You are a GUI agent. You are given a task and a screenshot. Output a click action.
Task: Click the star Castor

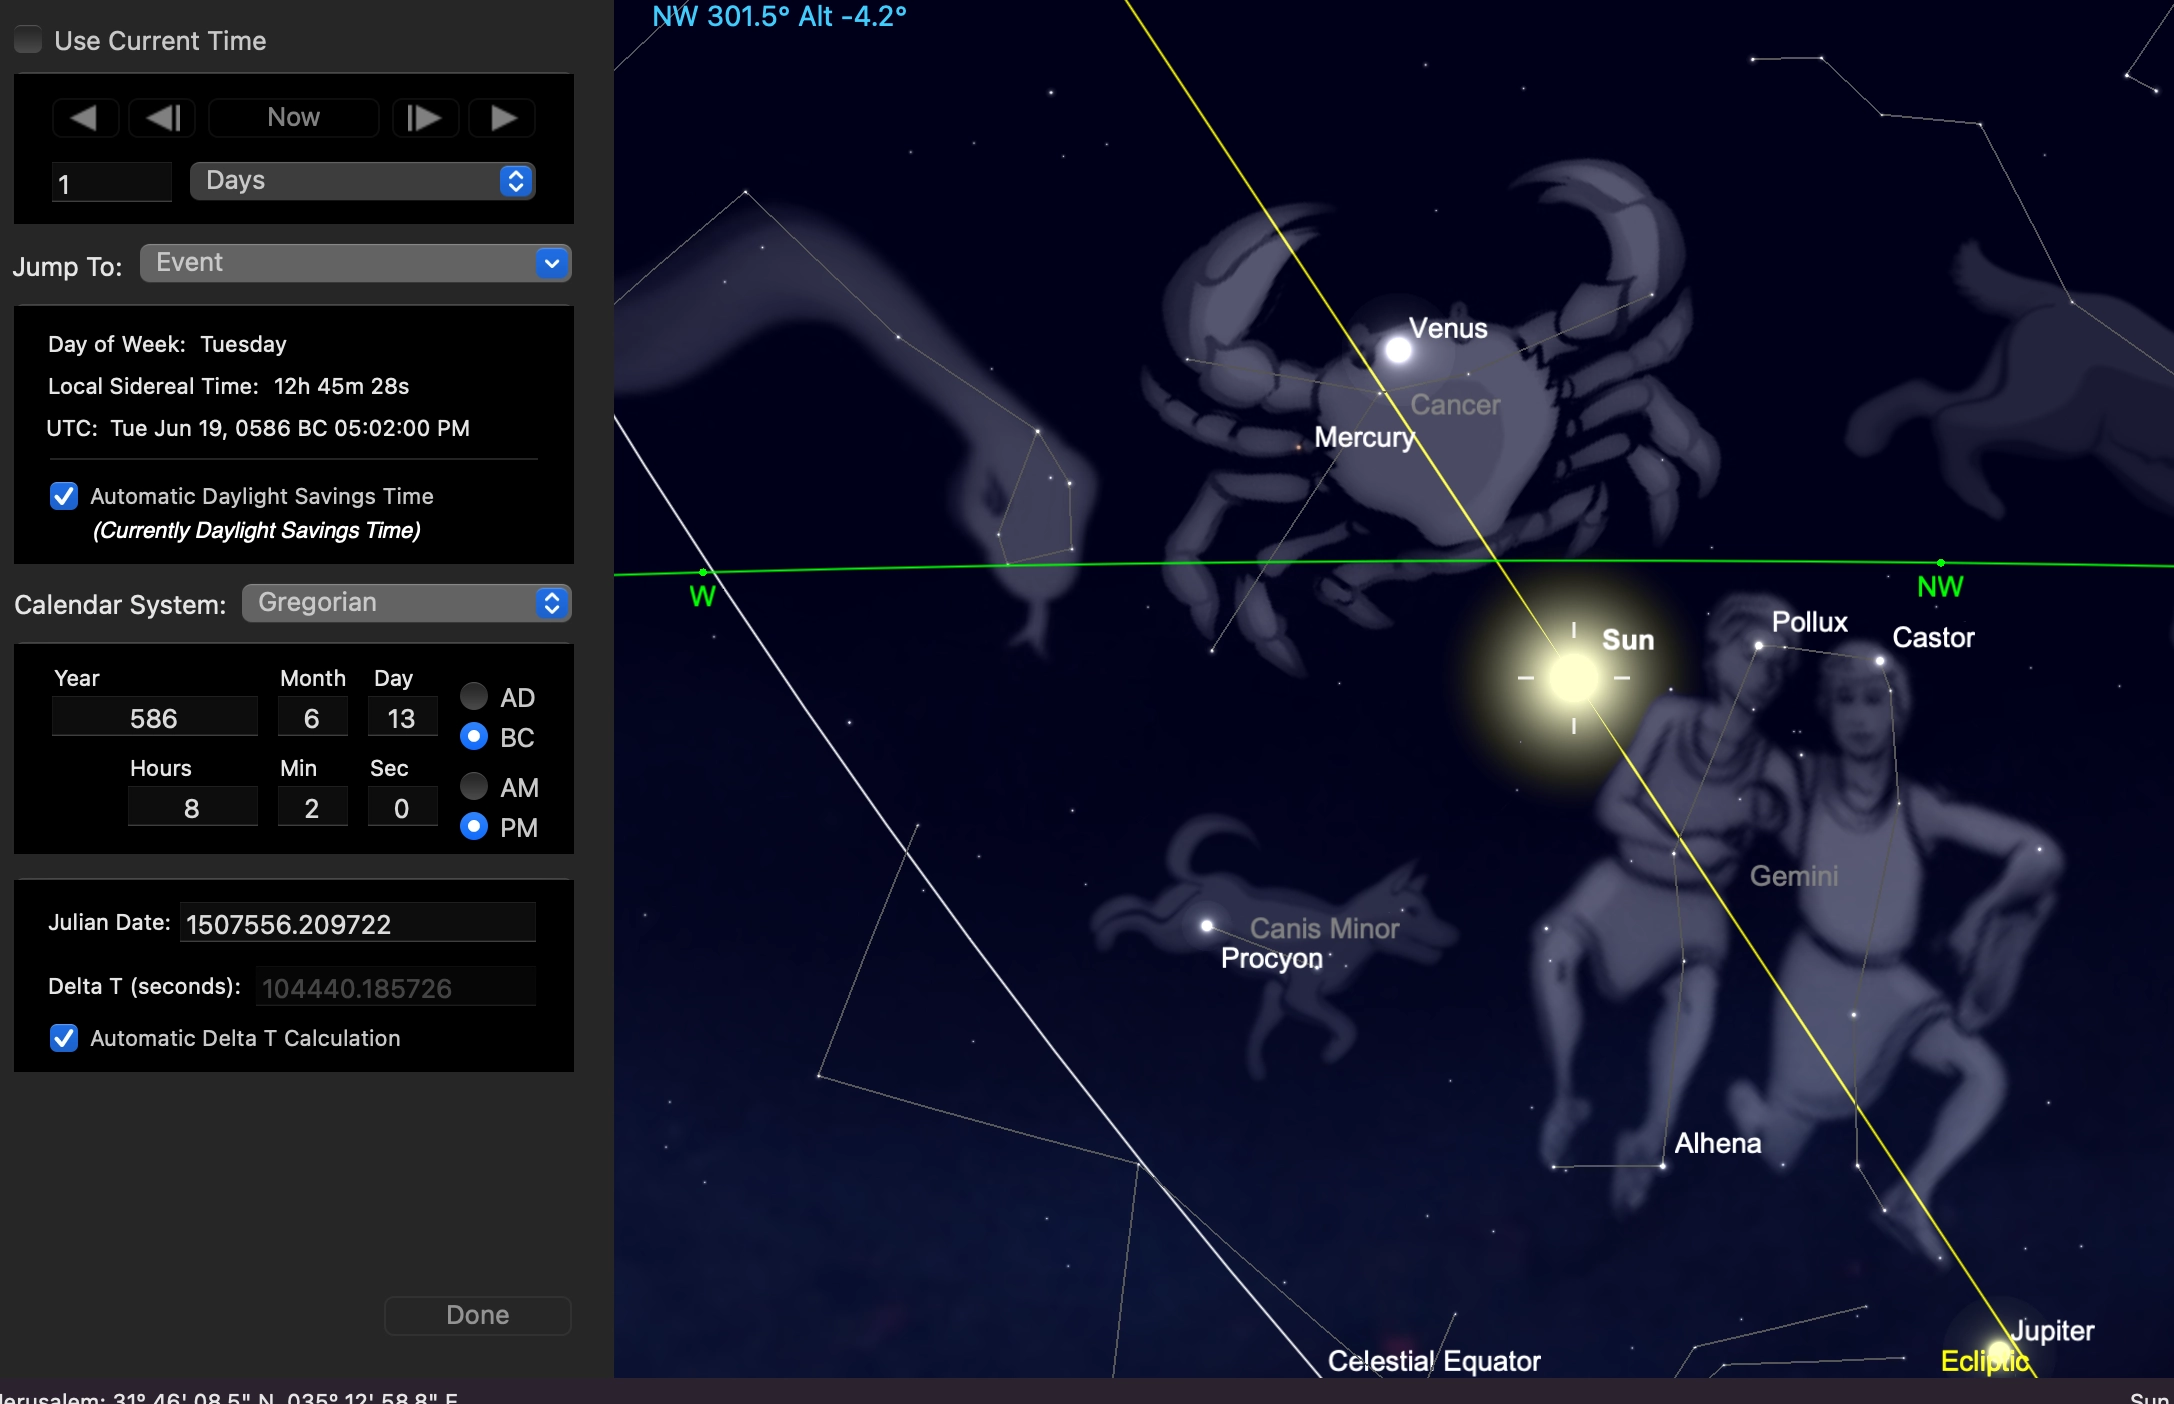click(x=1880, y=661)
